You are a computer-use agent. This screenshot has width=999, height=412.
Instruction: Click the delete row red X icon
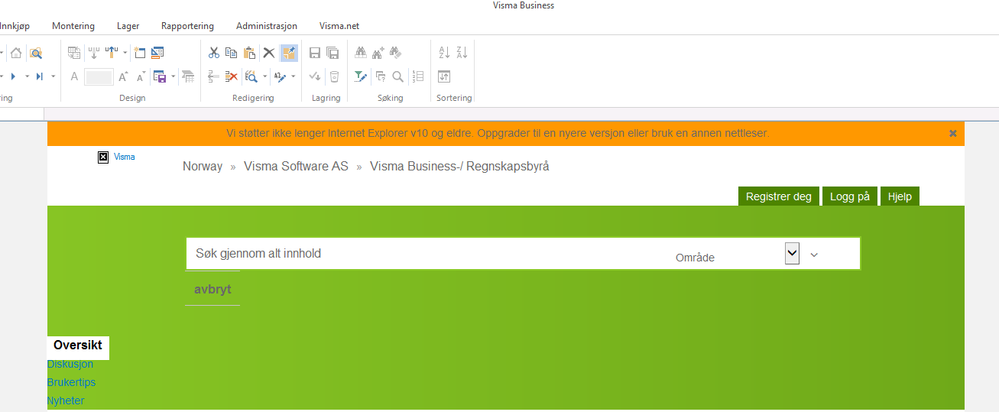(x=232, y=76)
